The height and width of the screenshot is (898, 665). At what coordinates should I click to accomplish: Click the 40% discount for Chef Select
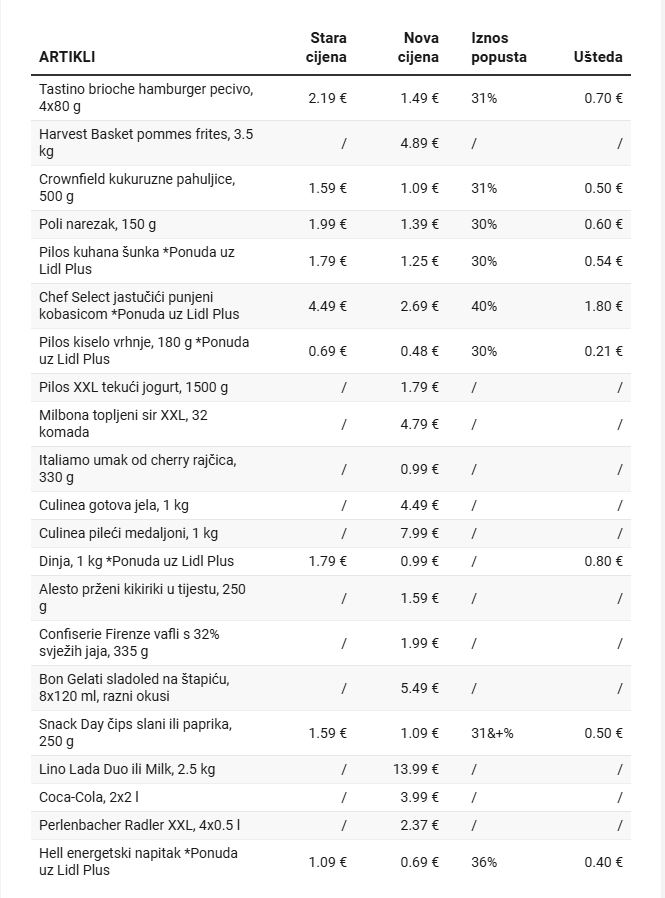click(x=484, y=306)
